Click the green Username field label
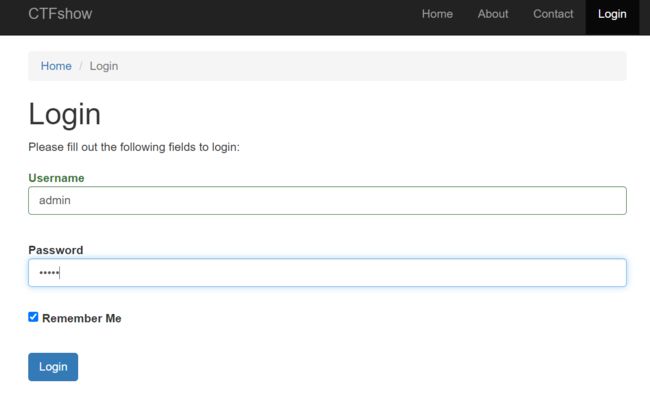This screenshot has width=650, height=405. 56,178
